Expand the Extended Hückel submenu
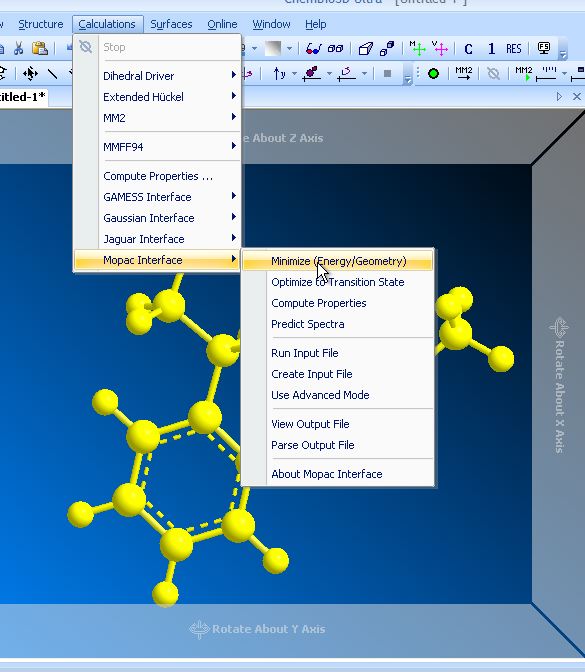Viewport: 585px width, 672px height. click(157, 97)
